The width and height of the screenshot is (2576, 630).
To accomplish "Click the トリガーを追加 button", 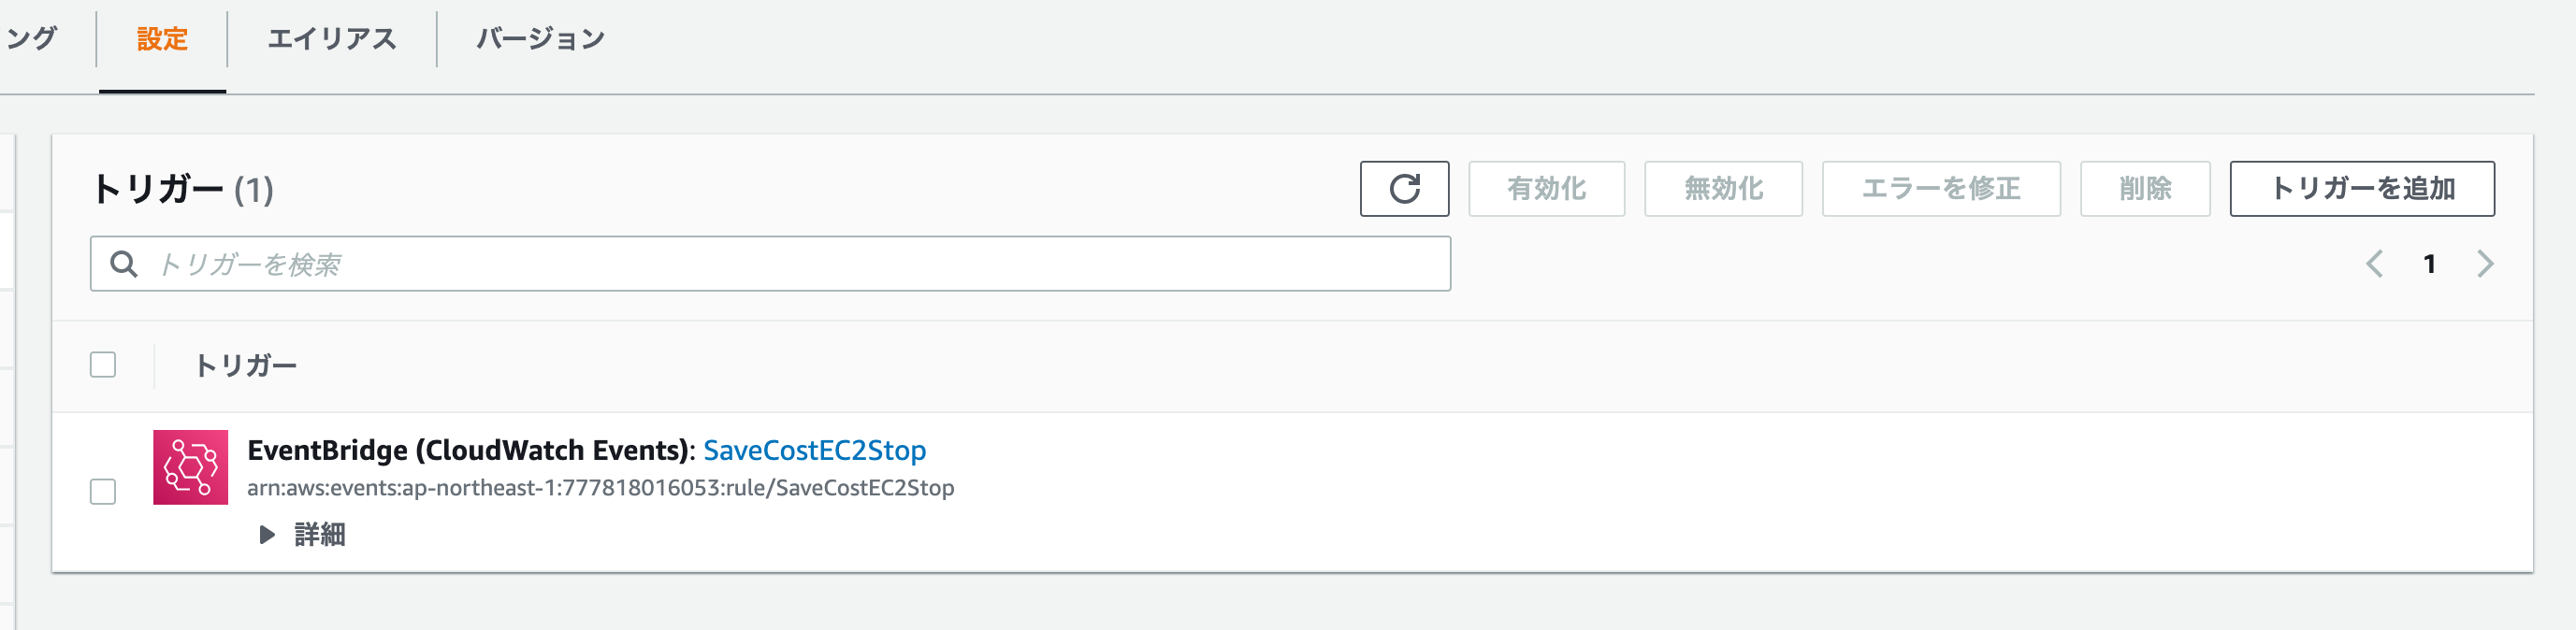I will click(2362, 188).
